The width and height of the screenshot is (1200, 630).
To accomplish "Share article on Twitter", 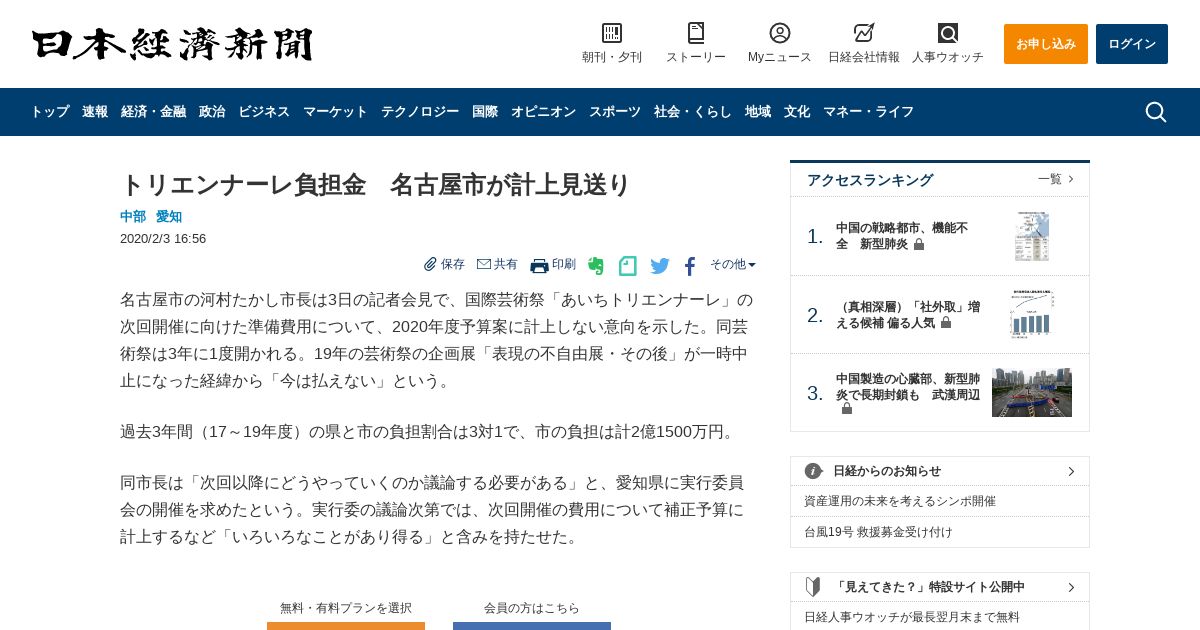I will coord(660,266).
